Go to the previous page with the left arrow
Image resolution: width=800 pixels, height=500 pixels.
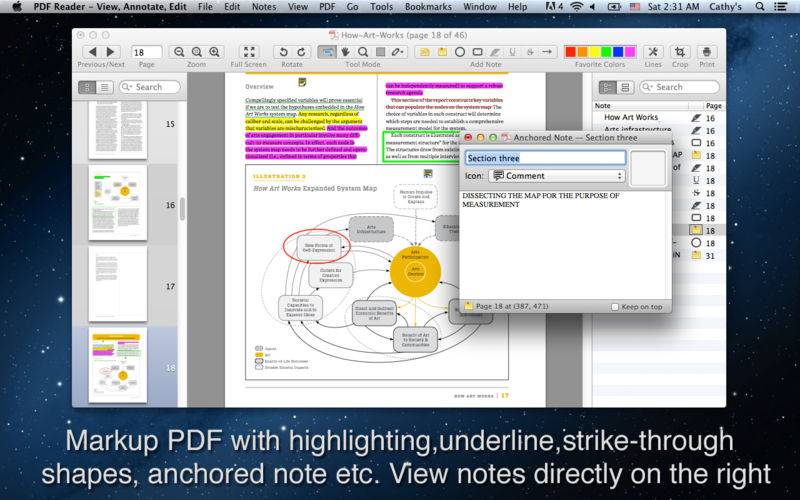coord(92,52)
